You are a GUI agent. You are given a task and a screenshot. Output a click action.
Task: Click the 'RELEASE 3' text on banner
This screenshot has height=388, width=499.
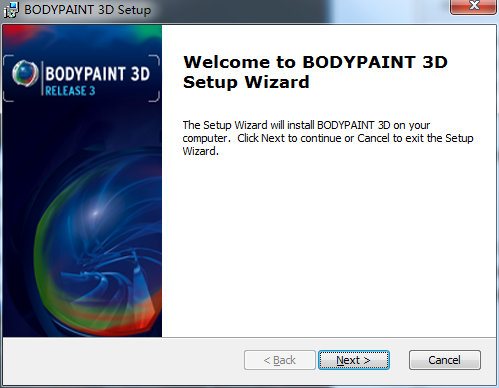[70, 91]
